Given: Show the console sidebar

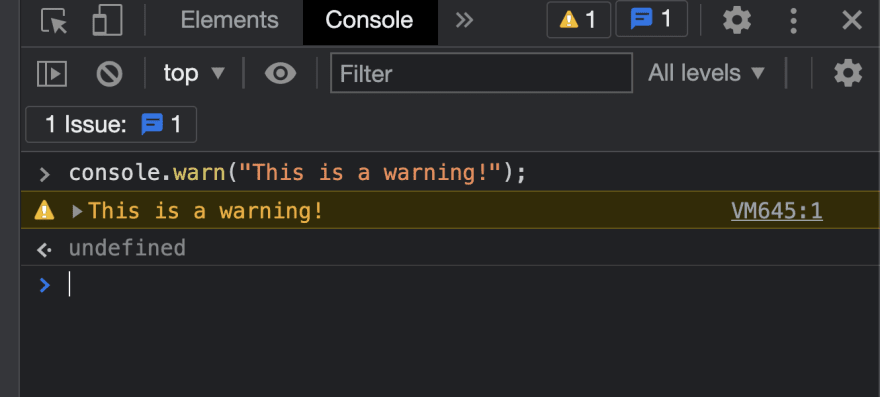Looking at the screenshot, I should pyautogui.click(x=52, y=74).
